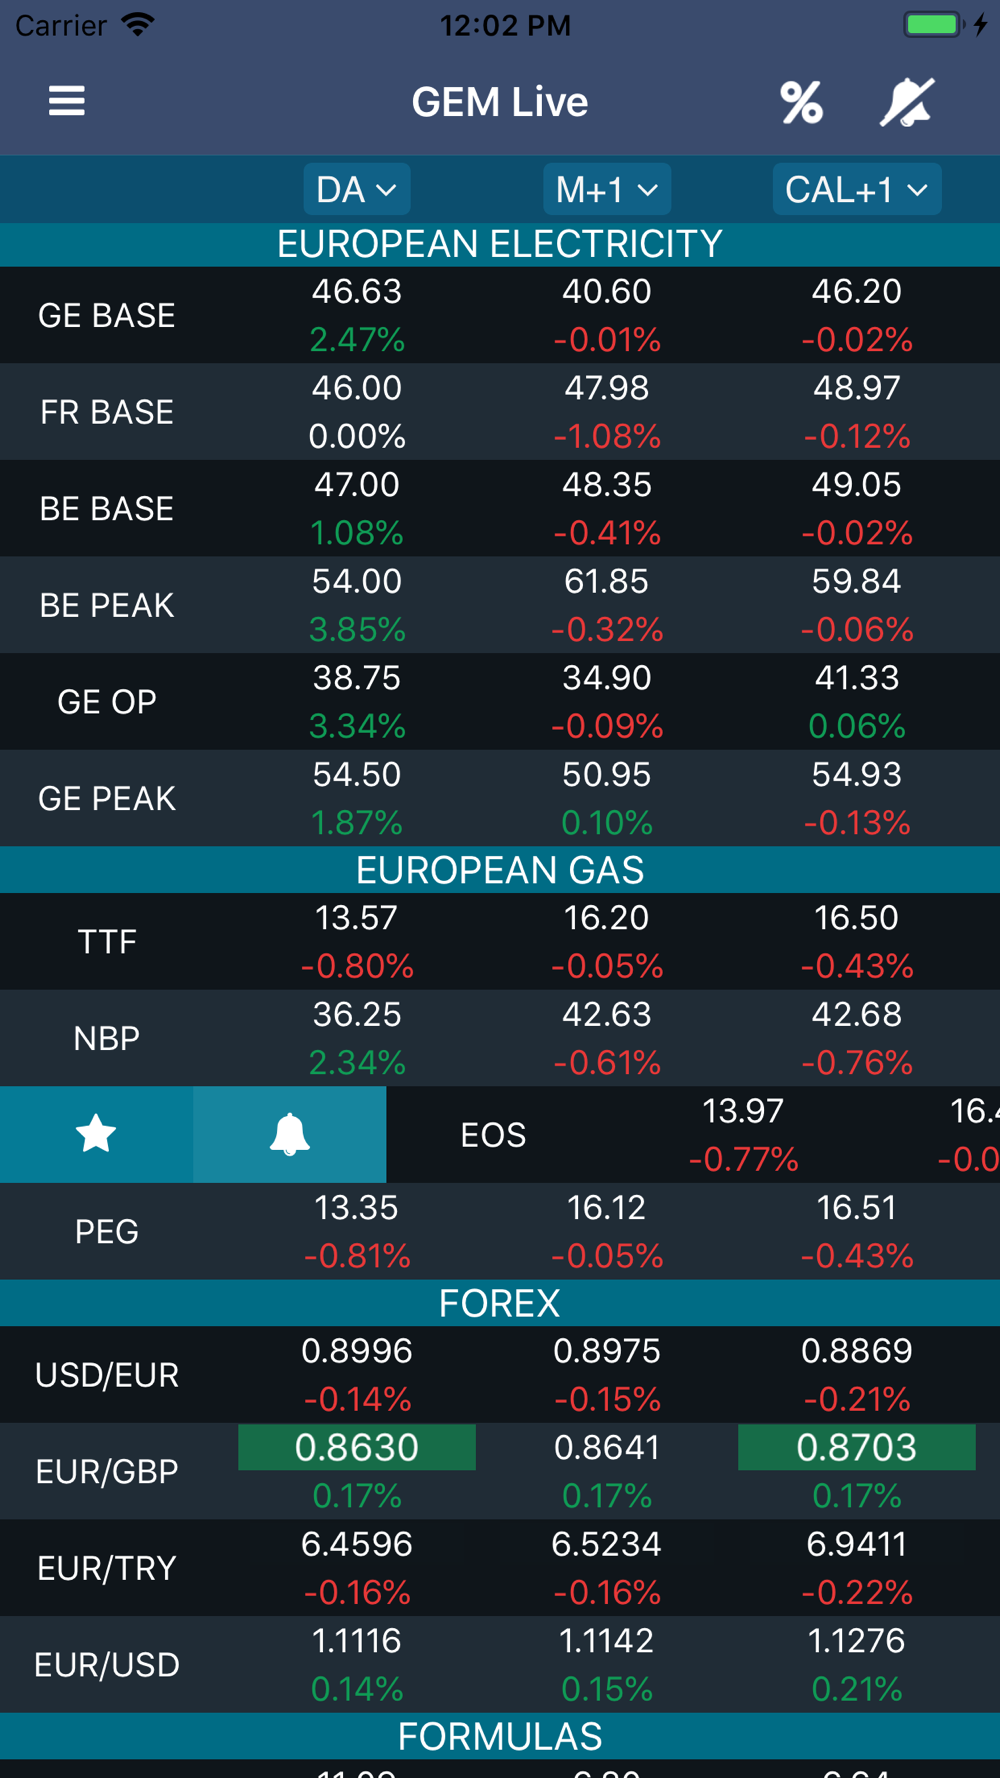This screenshot has width=1000, height=1778.
Task: Add EOS to favorites with star
Action: (x=96, y=1134)
